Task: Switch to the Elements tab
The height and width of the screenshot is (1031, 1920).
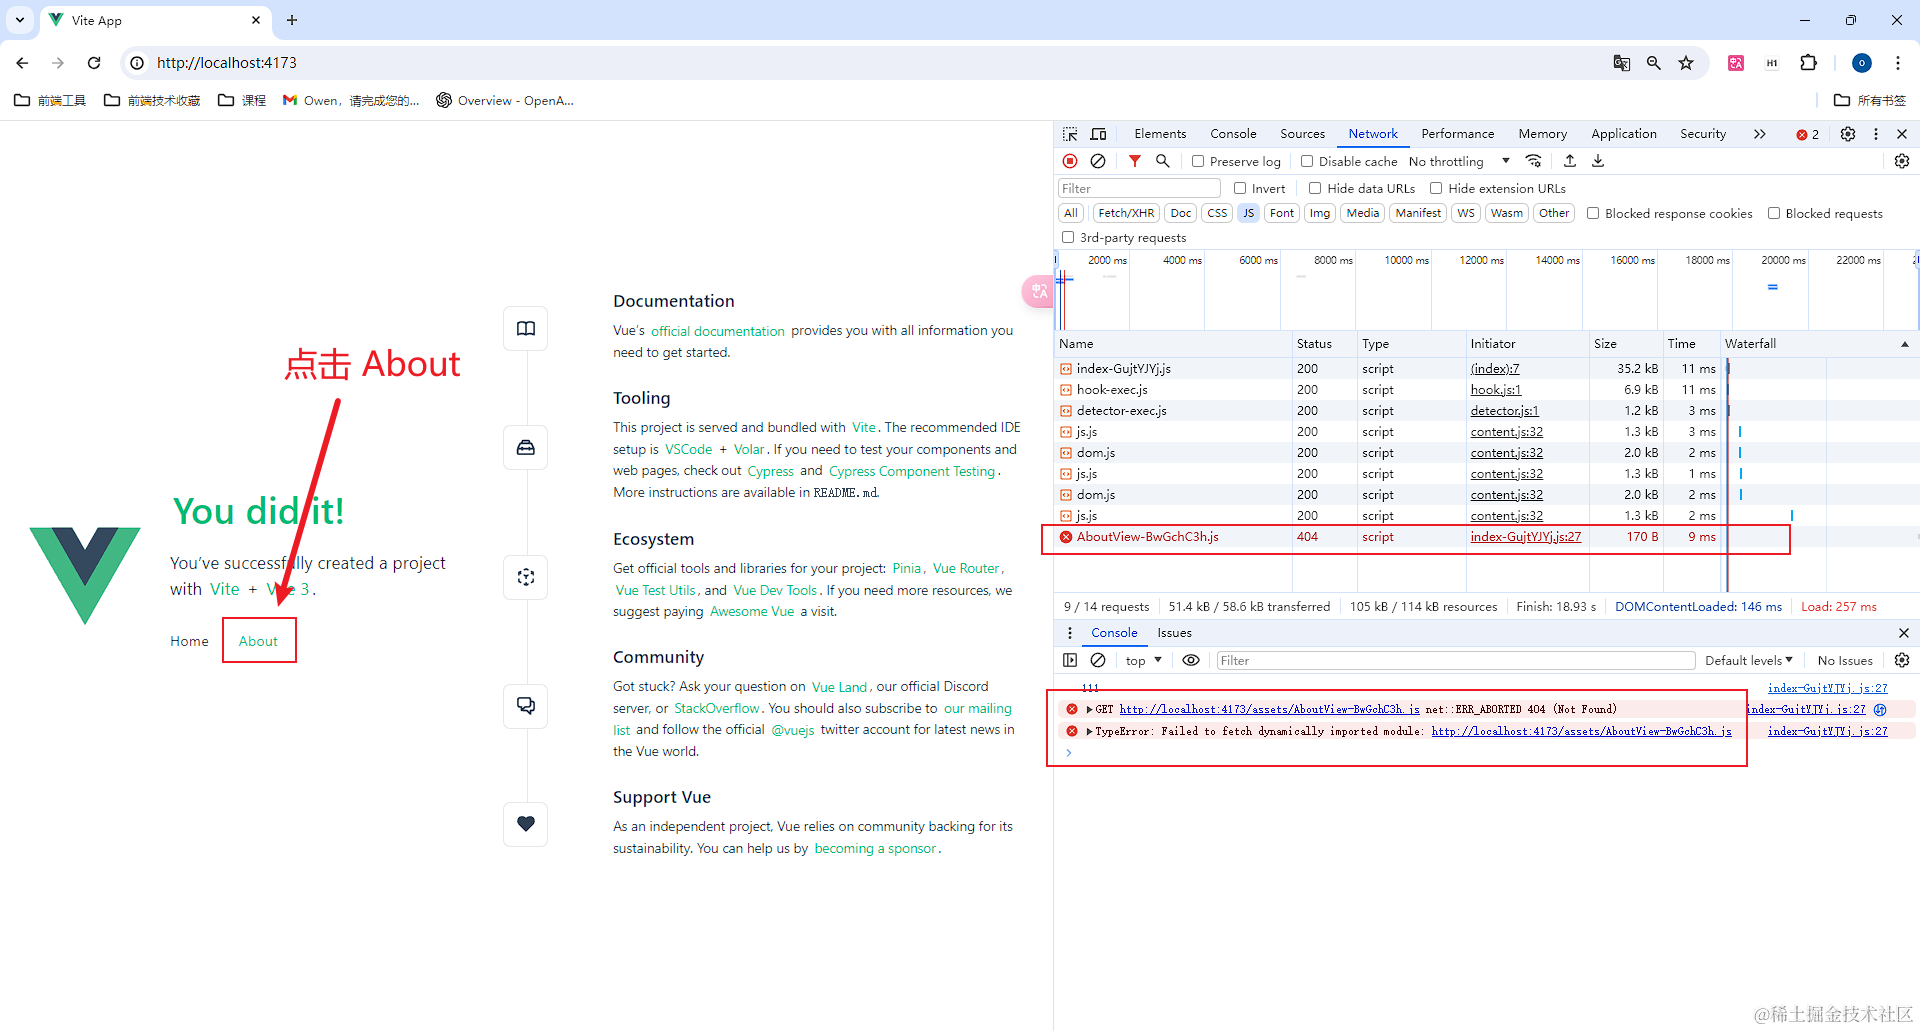Action: (1160, 134)
